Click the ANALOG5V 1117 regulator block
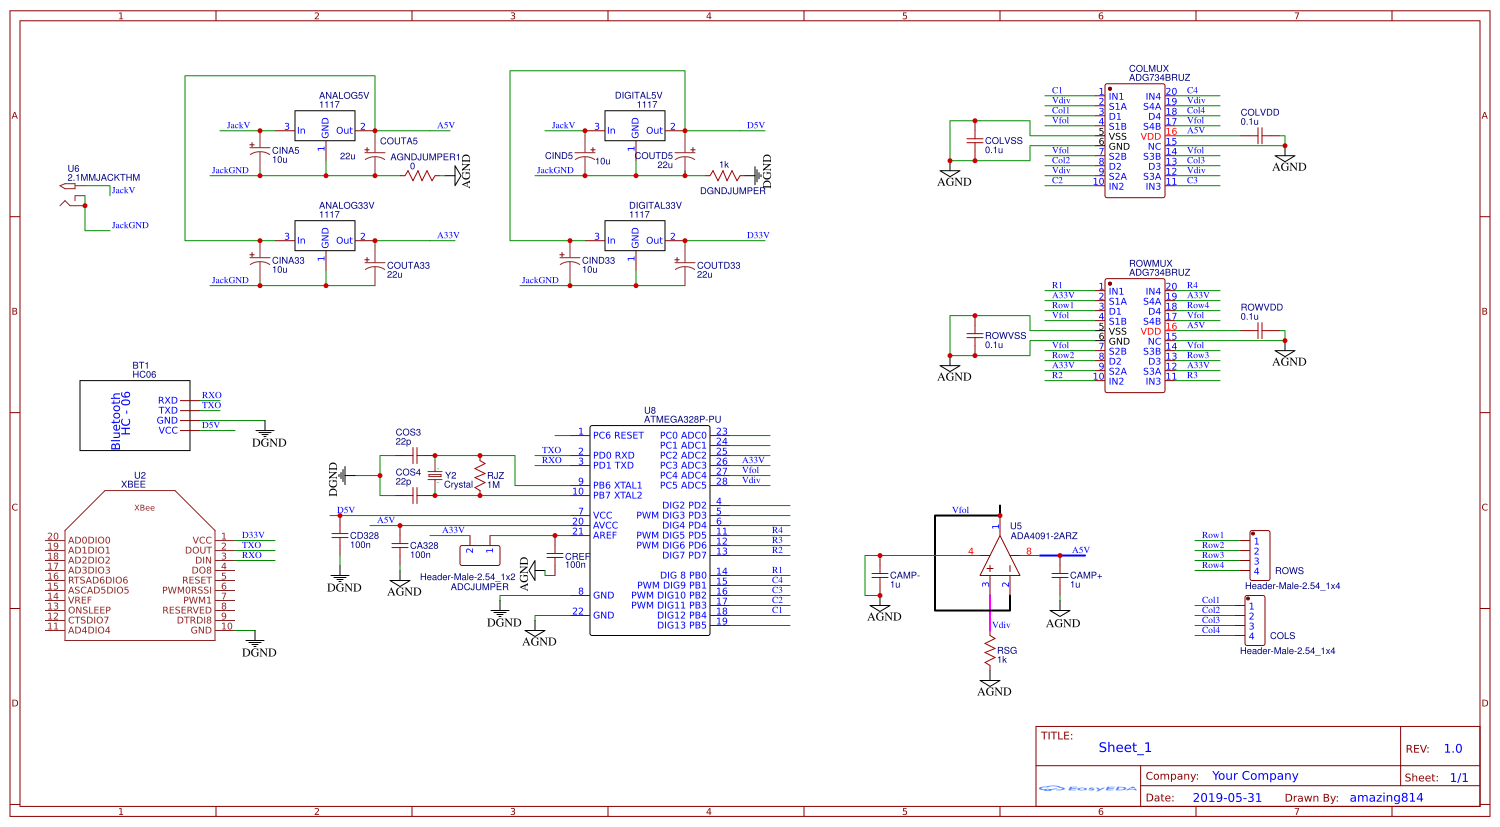The width and height of the screenshot is (1500, 827). (x=325, y=126)
